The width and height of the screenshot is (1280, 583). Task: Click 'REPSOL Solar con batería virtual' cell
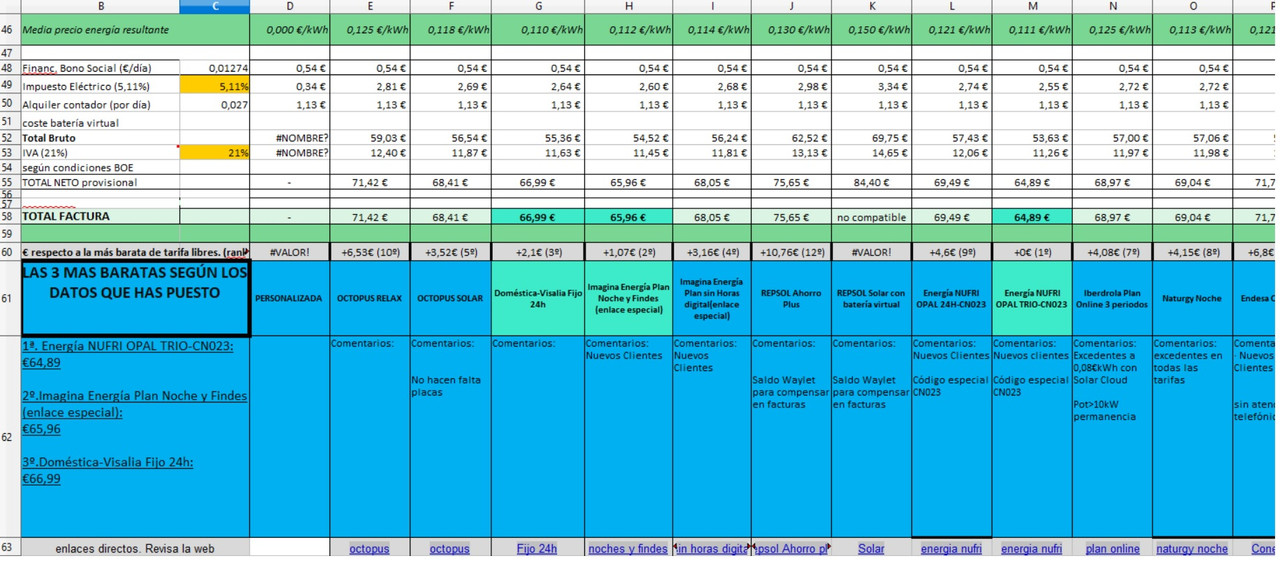tap(871, 299)
